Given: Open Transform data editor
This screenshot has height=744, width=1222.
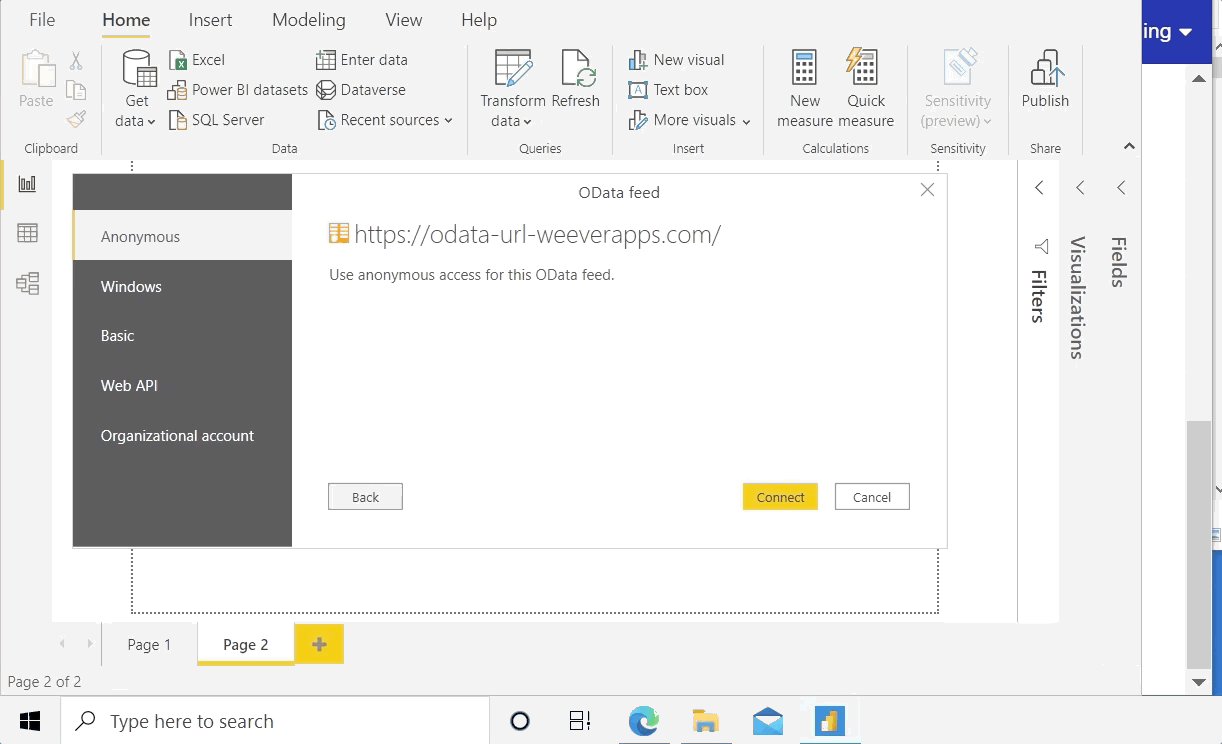Looking at the screenshot, I should pos(513,70).
